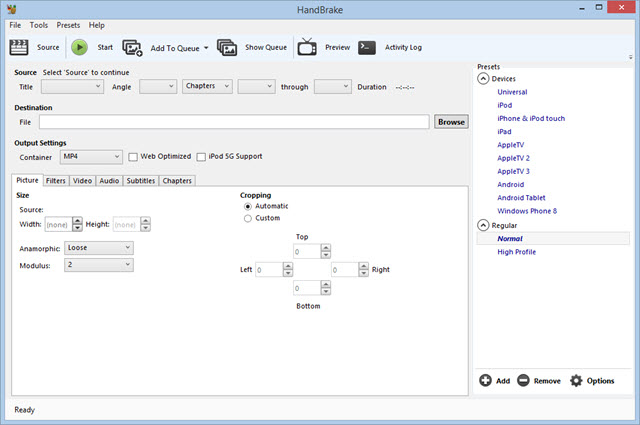640x425 pixels.
Task: Click the preset Options gear icon
Action: pyautogui.click(x=576, y=380)
